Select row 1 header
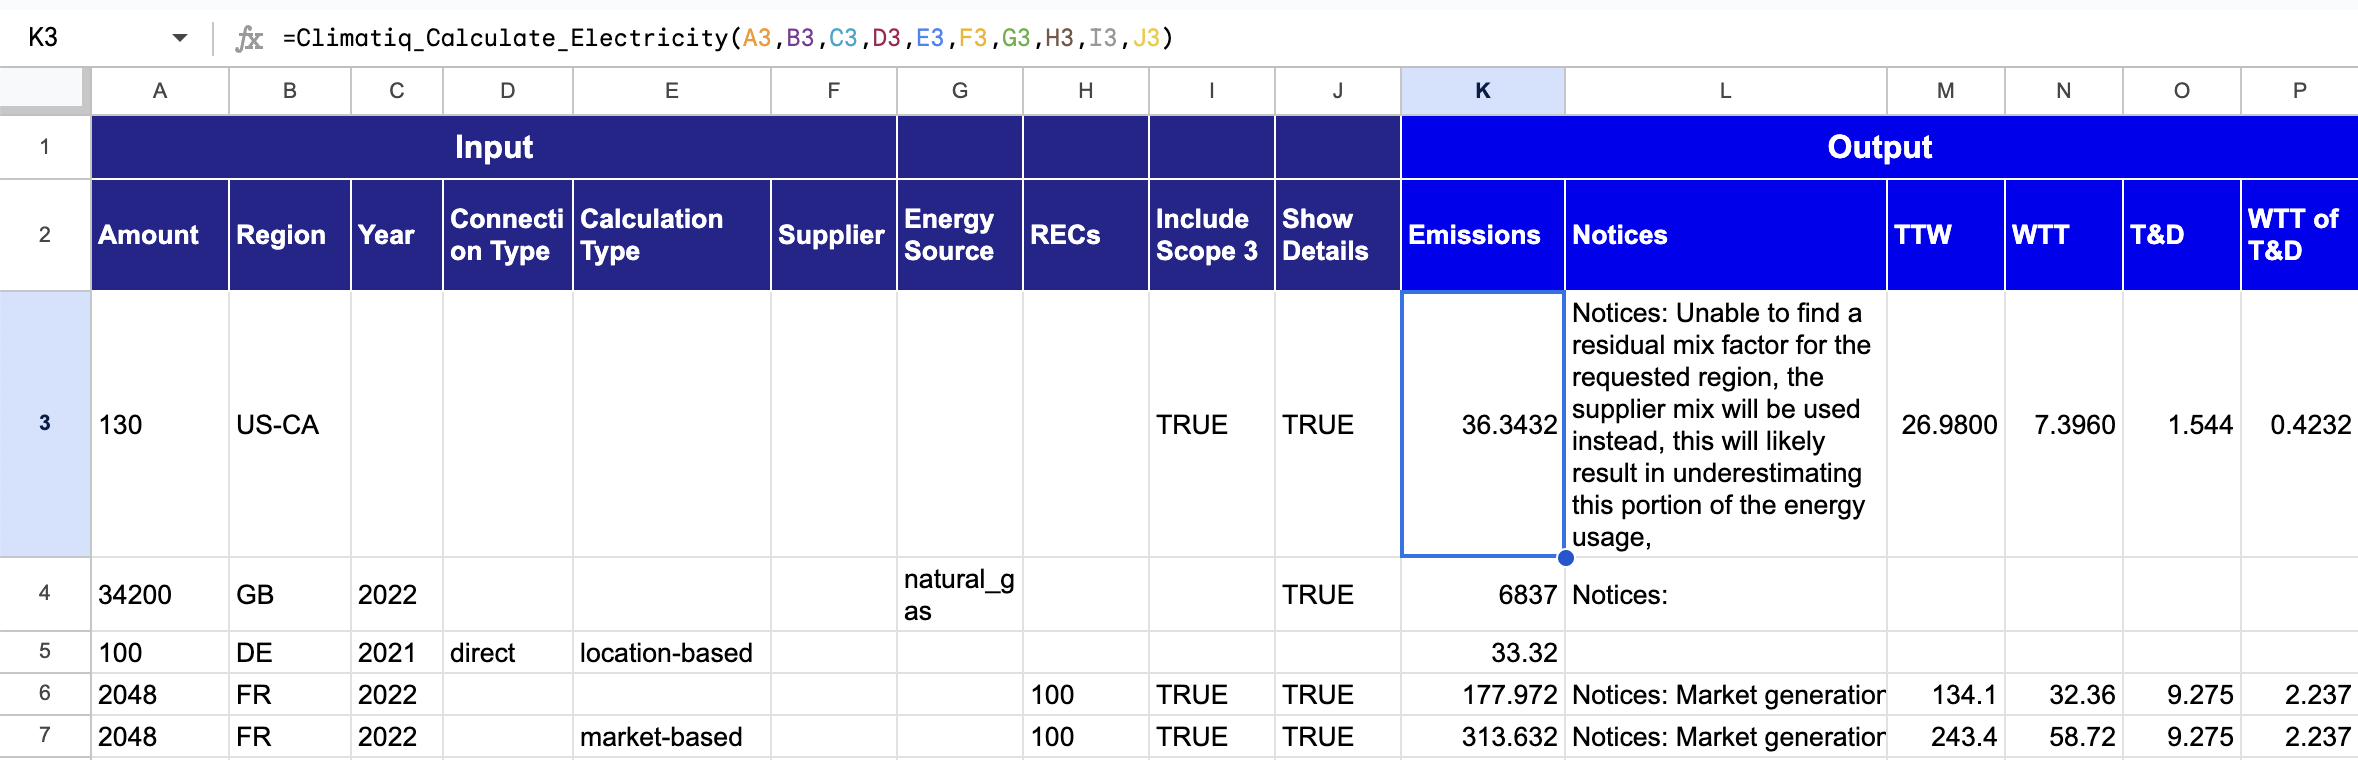Viewport: 2358px width, 760px height. click(x=45, y=147)
